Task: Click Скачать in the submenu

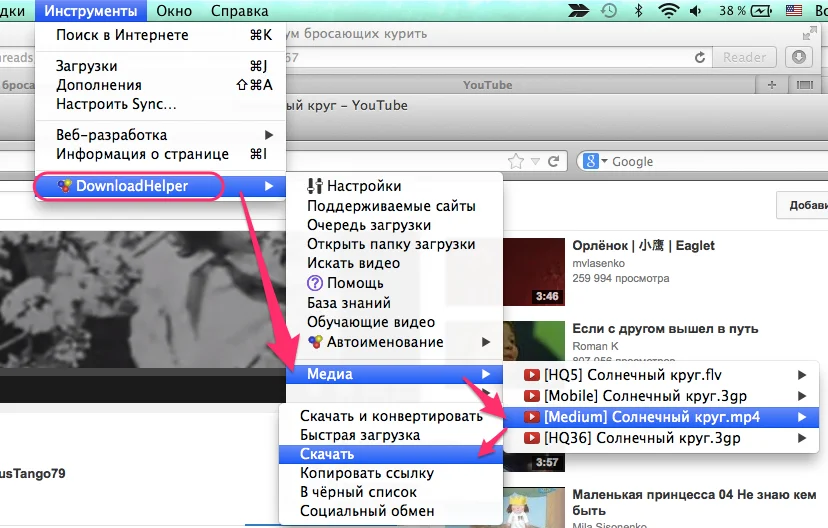Action: (391, 454)
